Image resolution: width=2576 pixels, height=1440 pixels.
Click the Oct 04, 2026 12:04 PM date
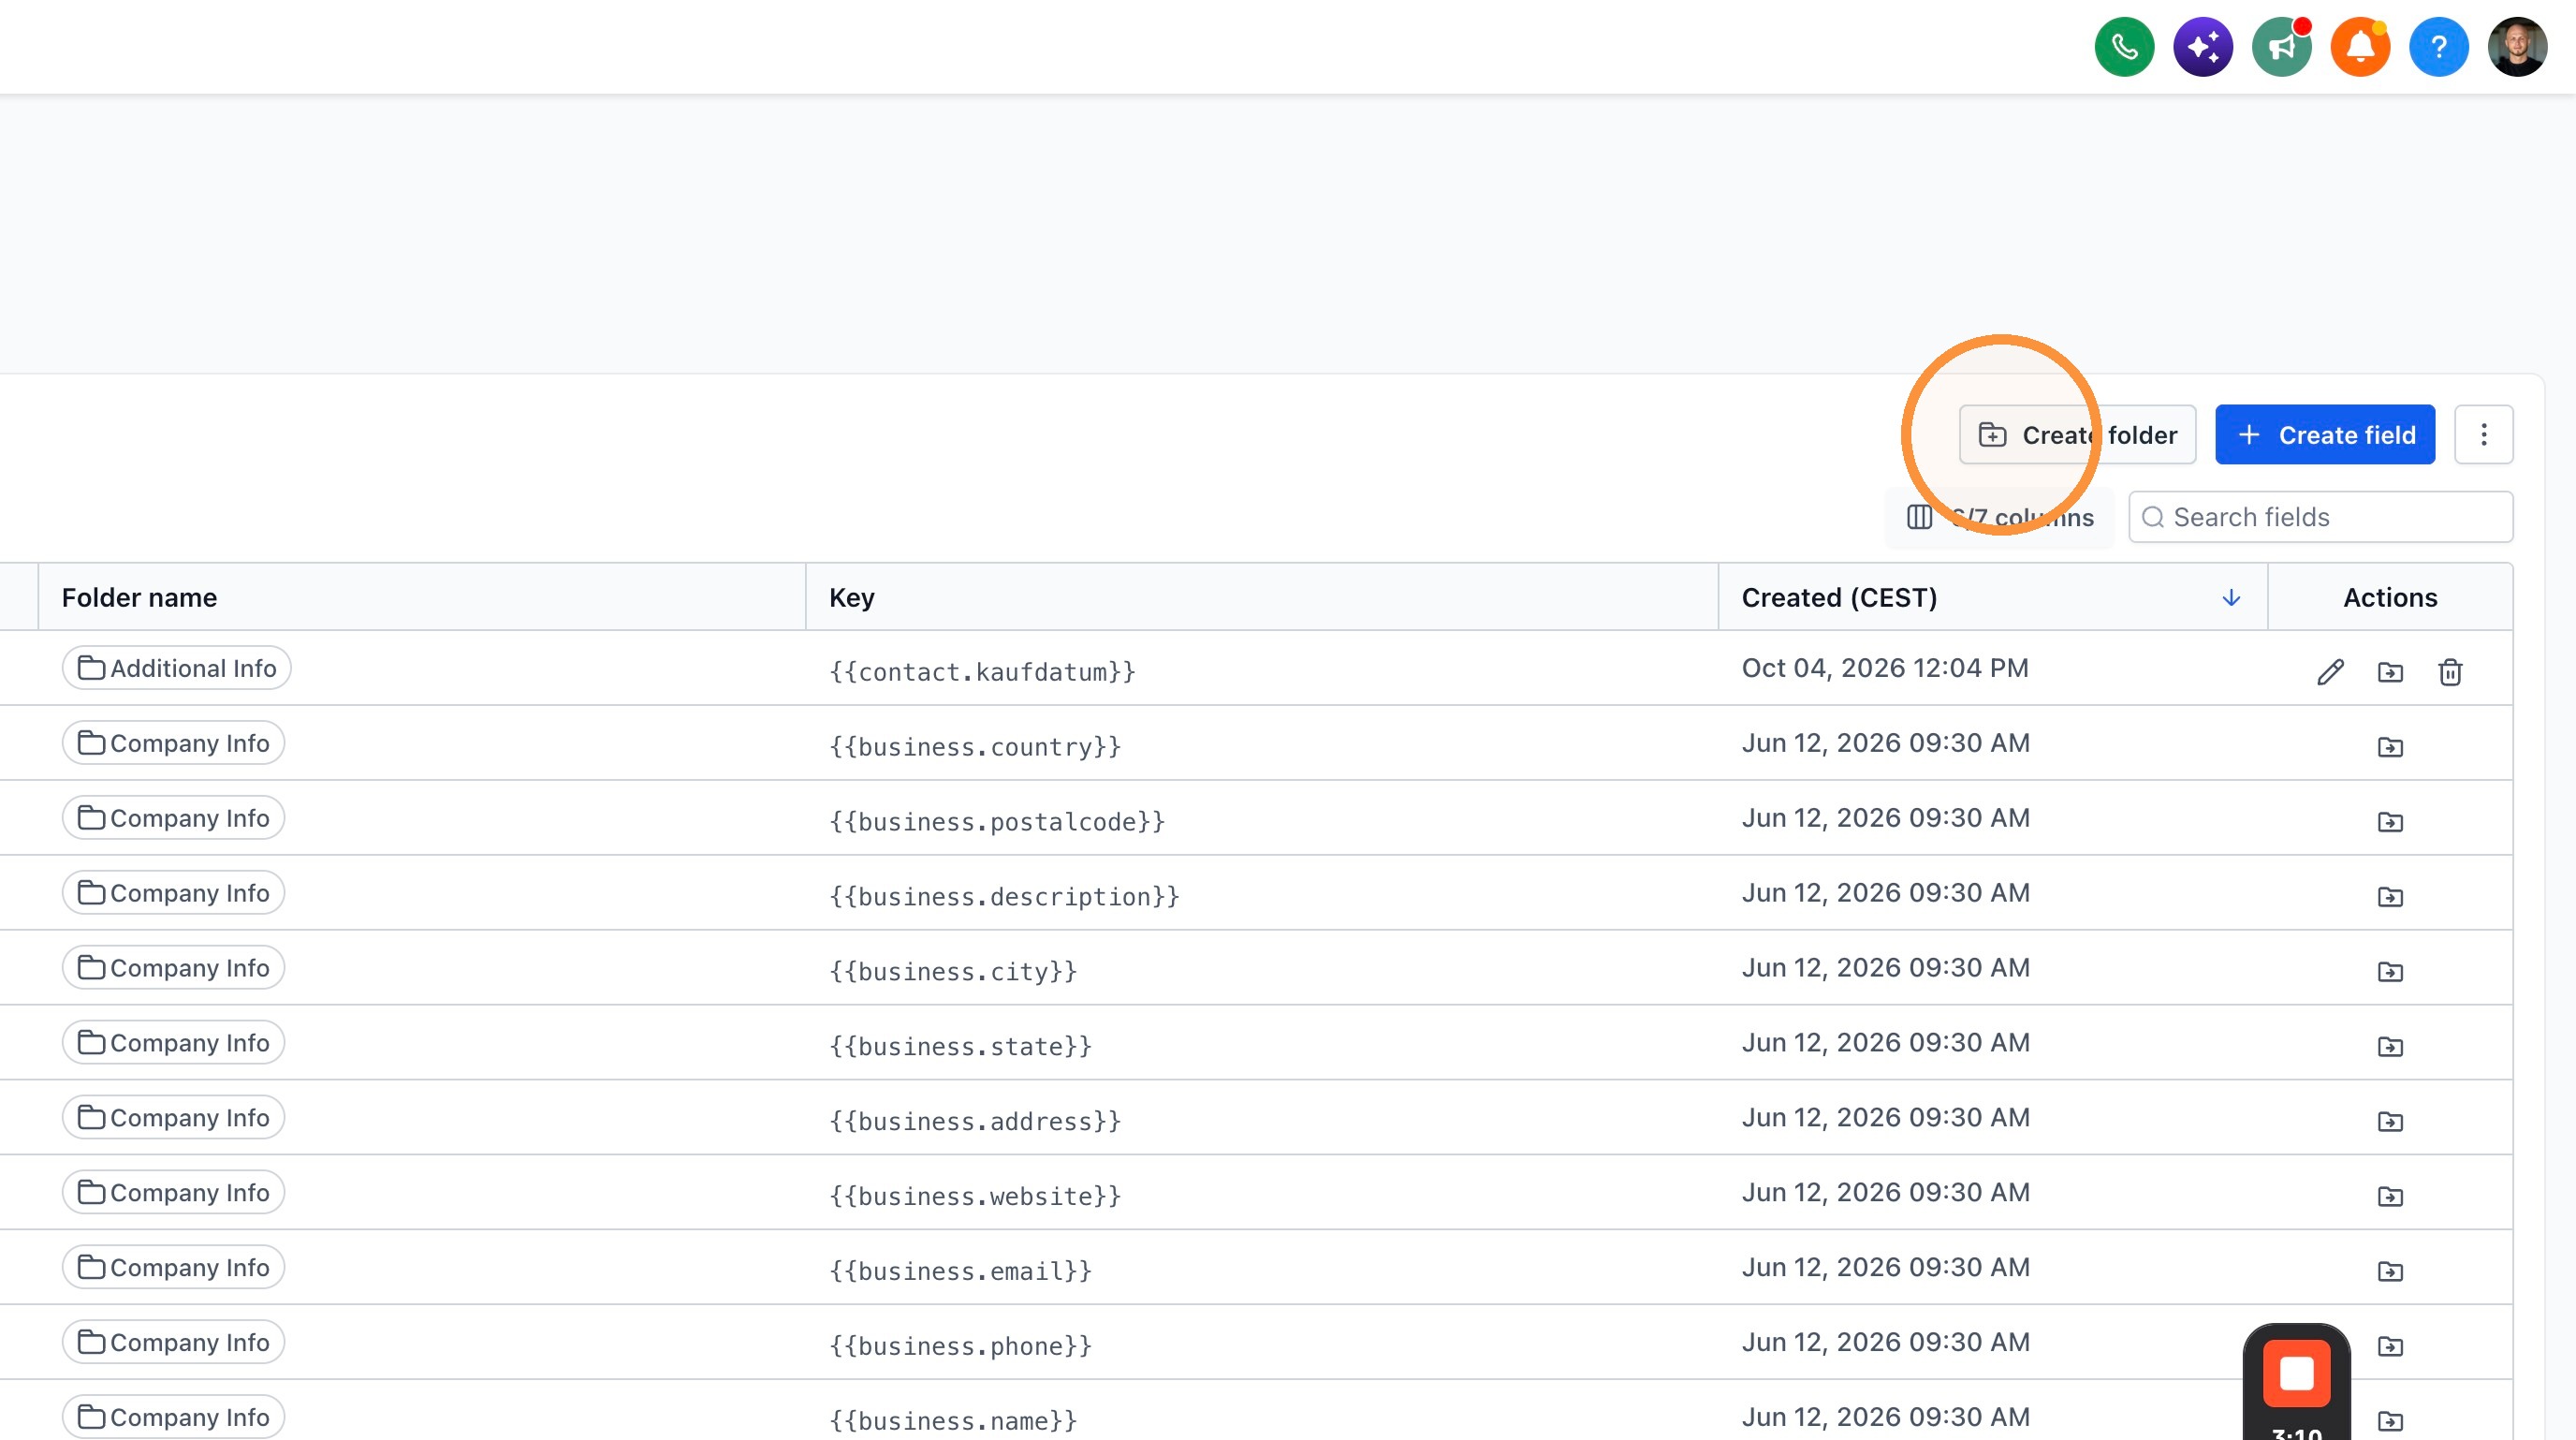(x=1885, y=668)
